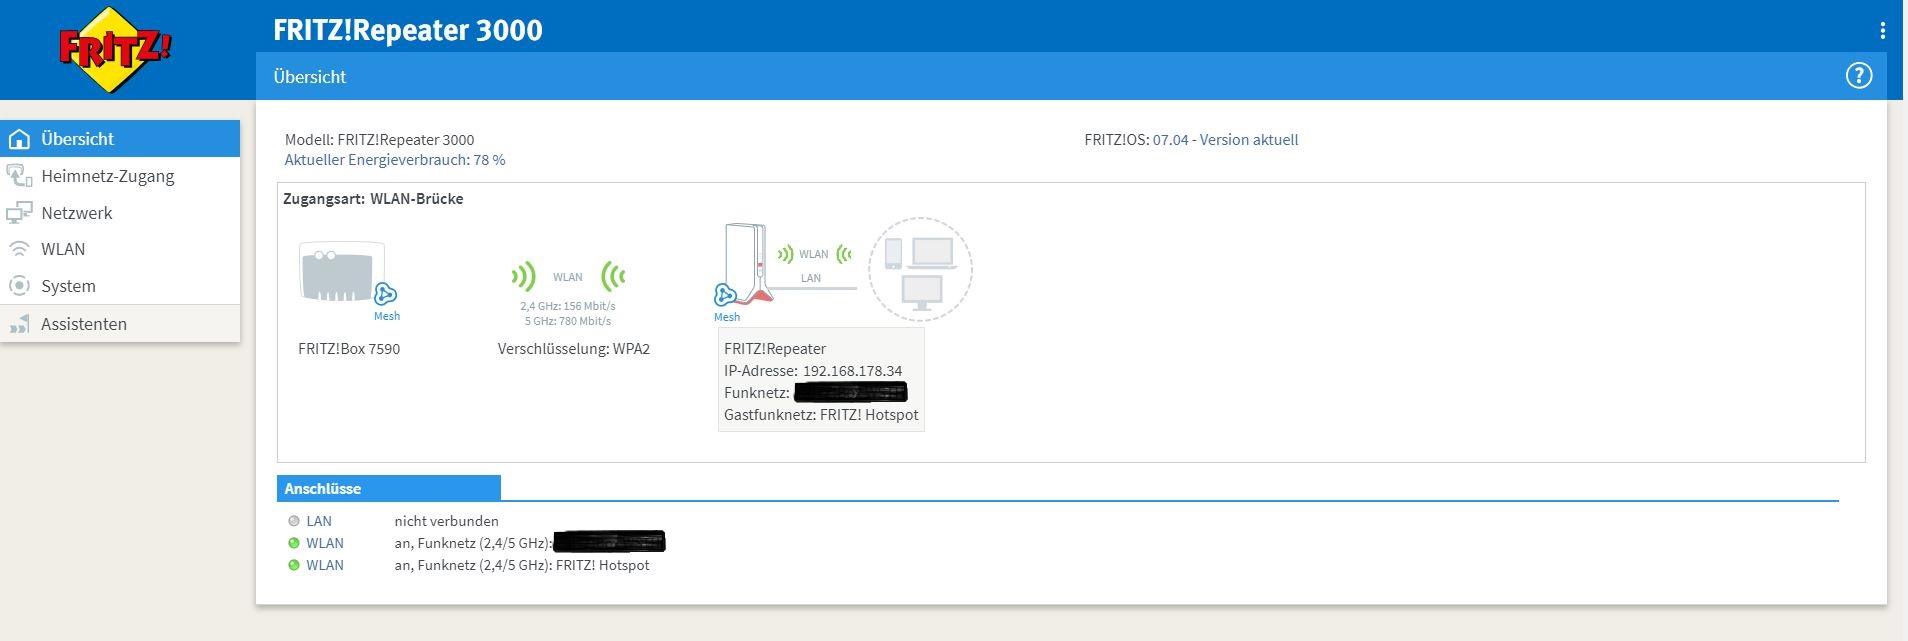Click the Zugangsart: WLAN-Brücke heading
Image resolution: width=1908 pixels, height=641 pixels.
(373, 199)
